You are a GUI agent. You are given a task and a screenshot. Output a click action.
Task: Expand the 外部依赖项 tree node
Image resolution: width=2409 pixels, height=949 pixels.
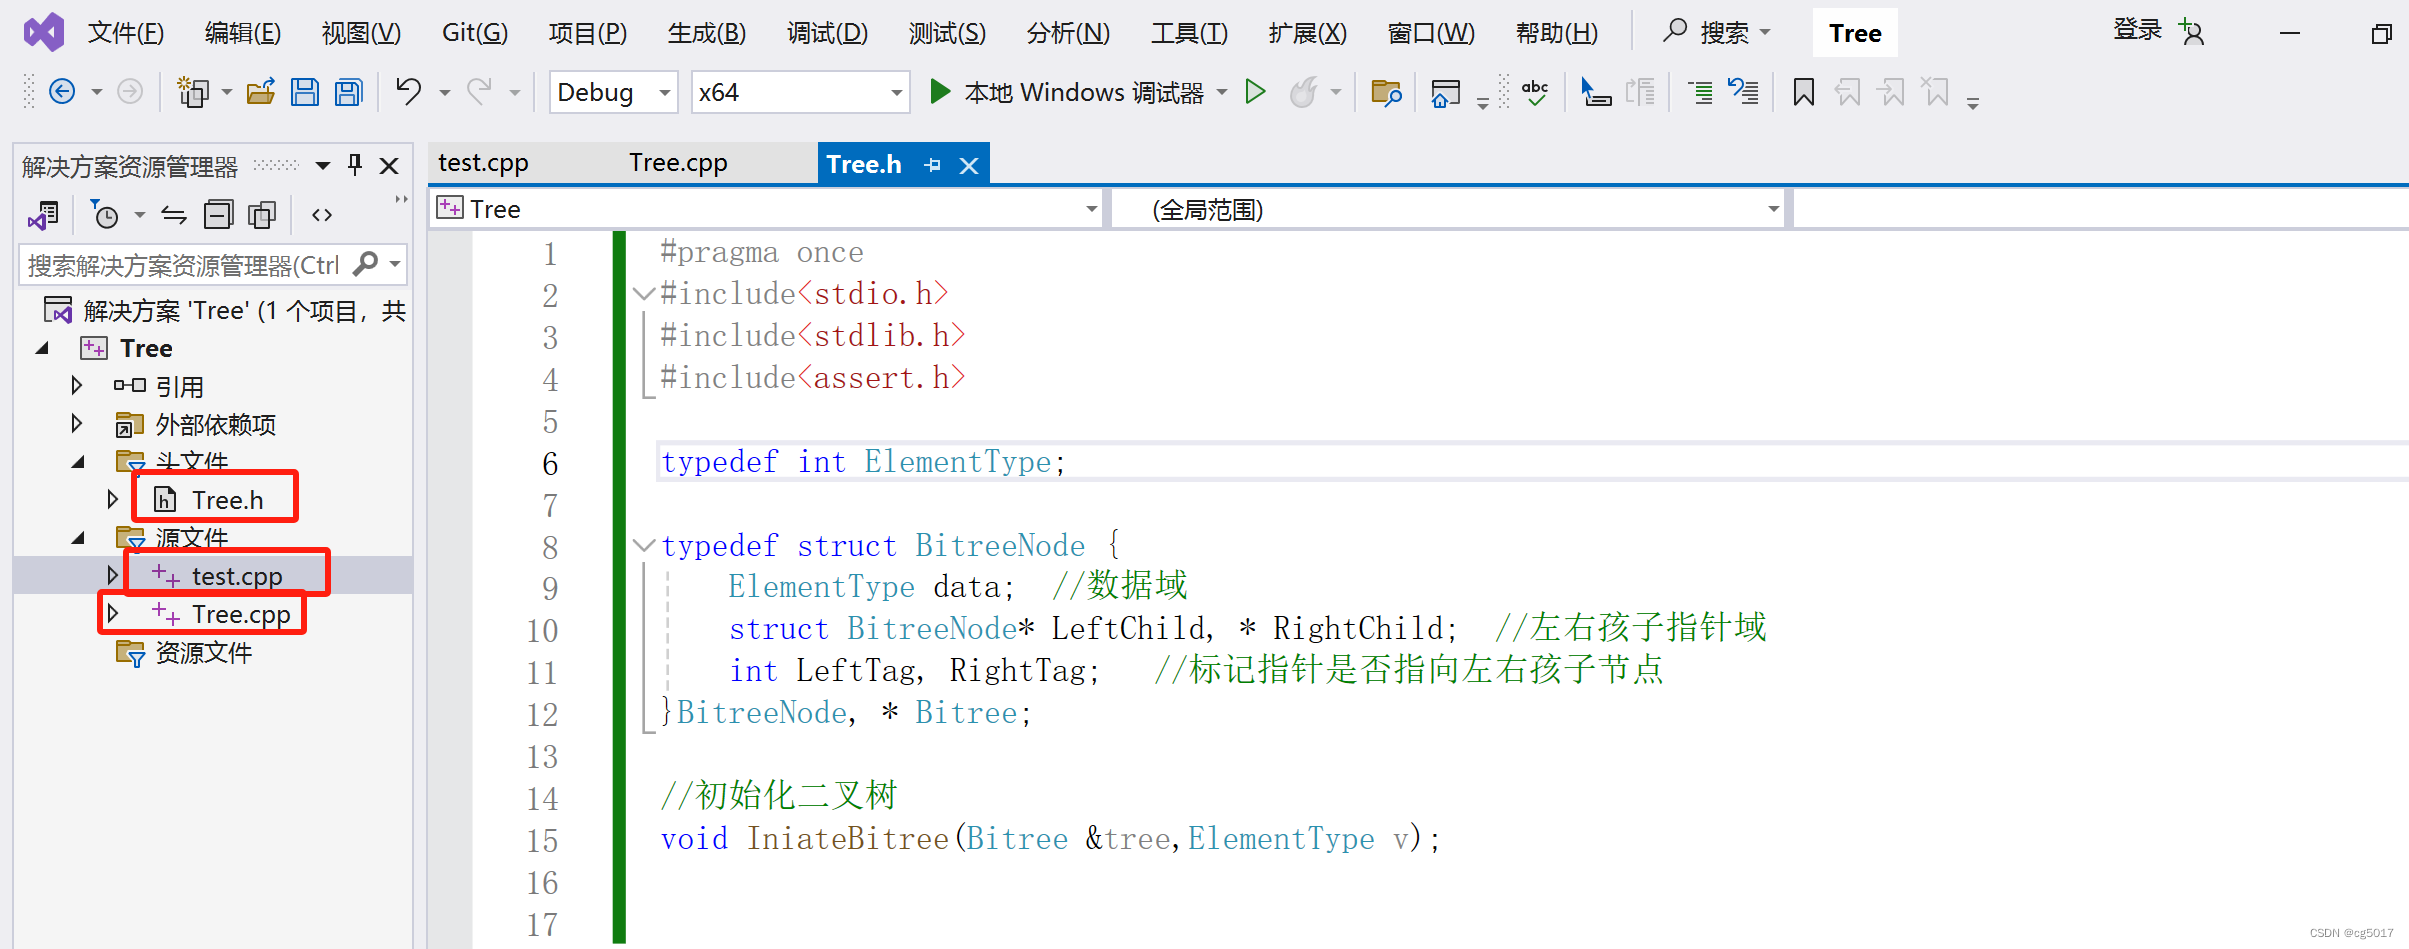click(x=76, y=423)
